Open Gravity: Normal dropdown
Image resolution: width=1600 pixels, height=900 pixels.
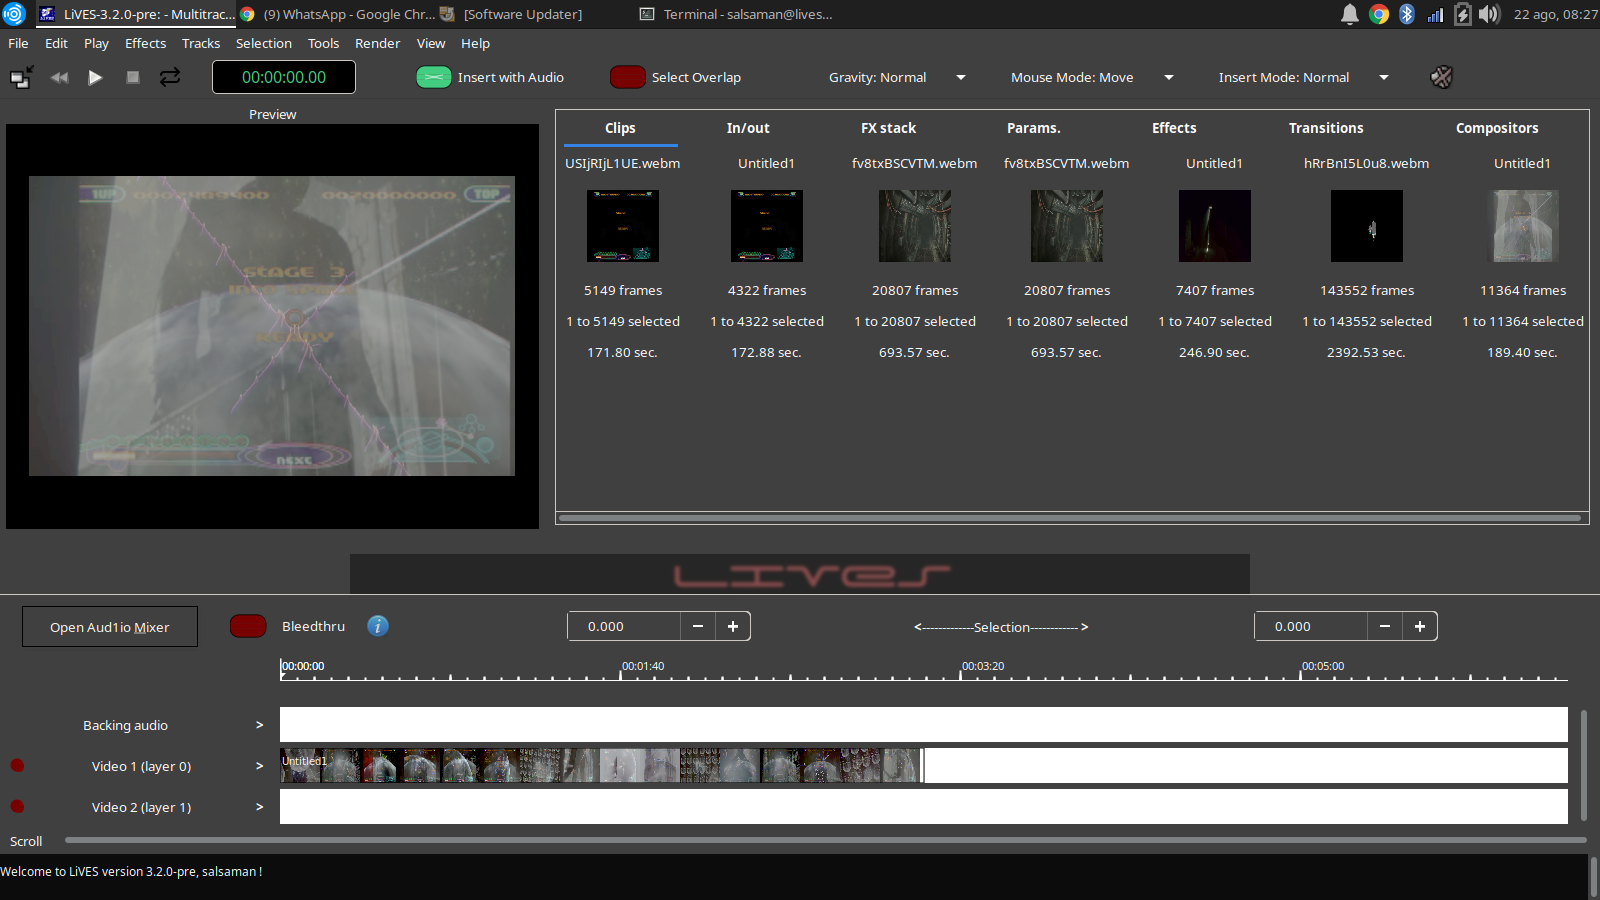[x=897, y=77]
